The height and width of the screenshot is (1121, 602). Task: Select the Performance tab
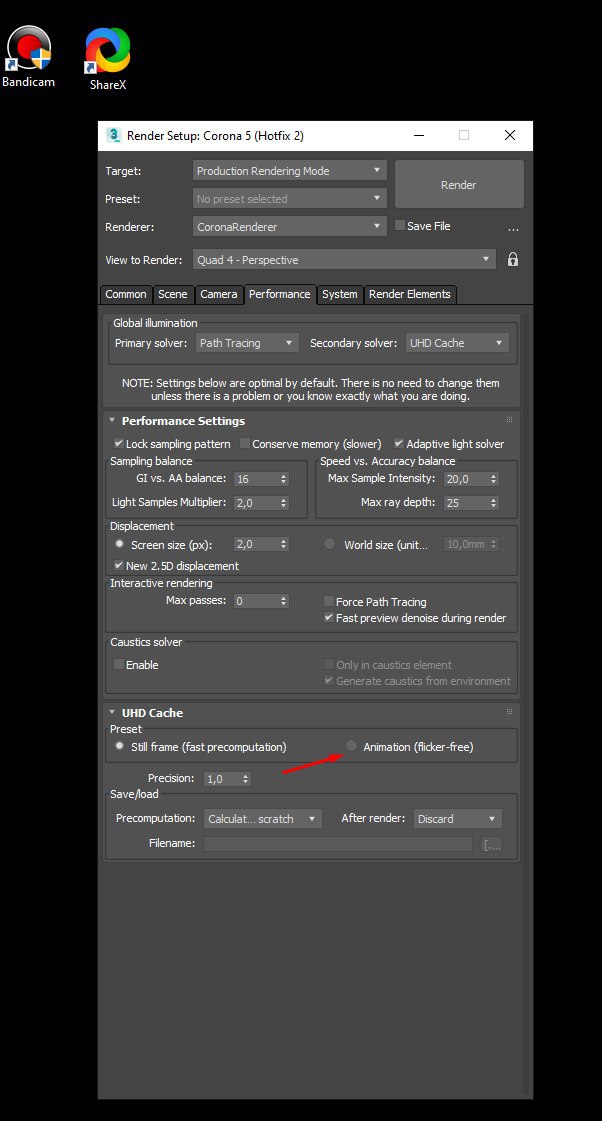click(x=280, y=295)
